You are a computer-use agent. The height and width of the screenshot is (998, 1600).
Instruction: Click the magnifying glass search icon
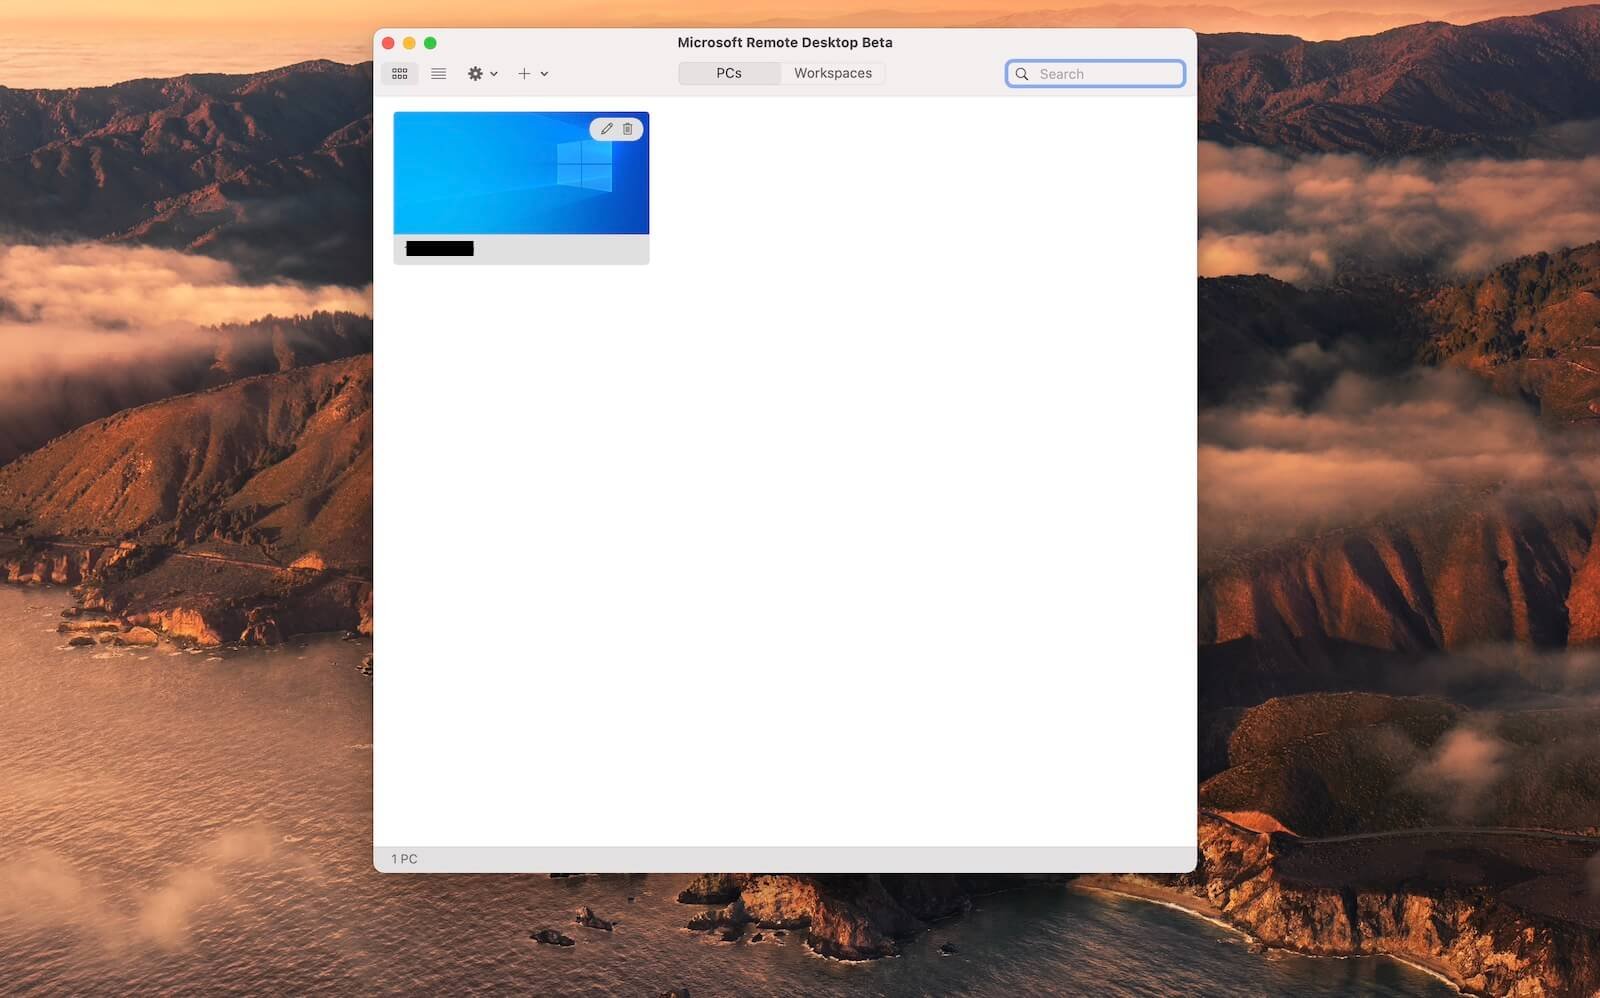point(1022,74)
